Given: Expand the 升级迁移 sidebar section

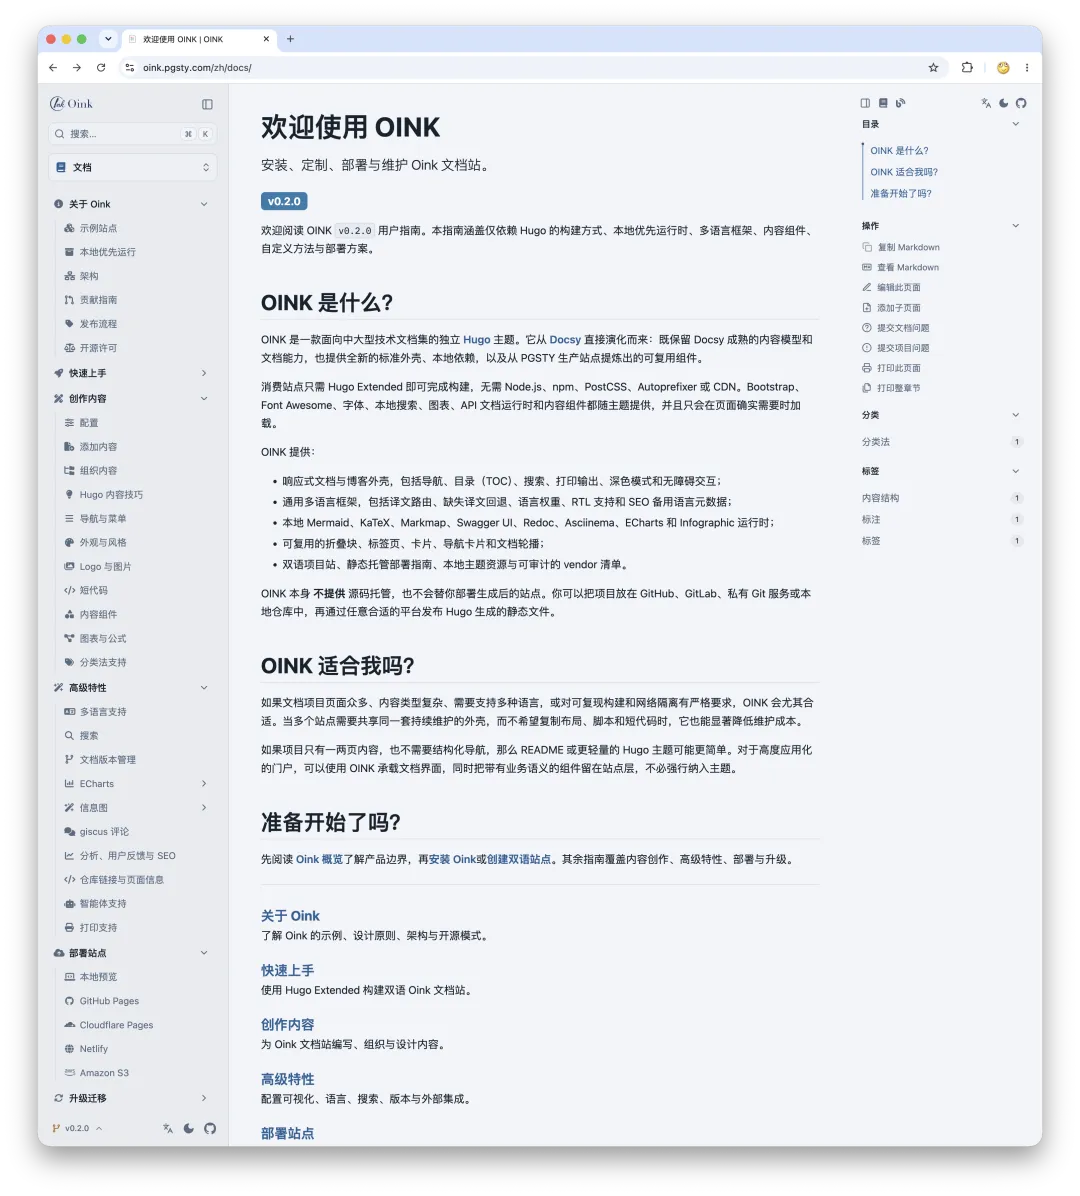Looking at the screenshot, I should tap(204, 1098).
